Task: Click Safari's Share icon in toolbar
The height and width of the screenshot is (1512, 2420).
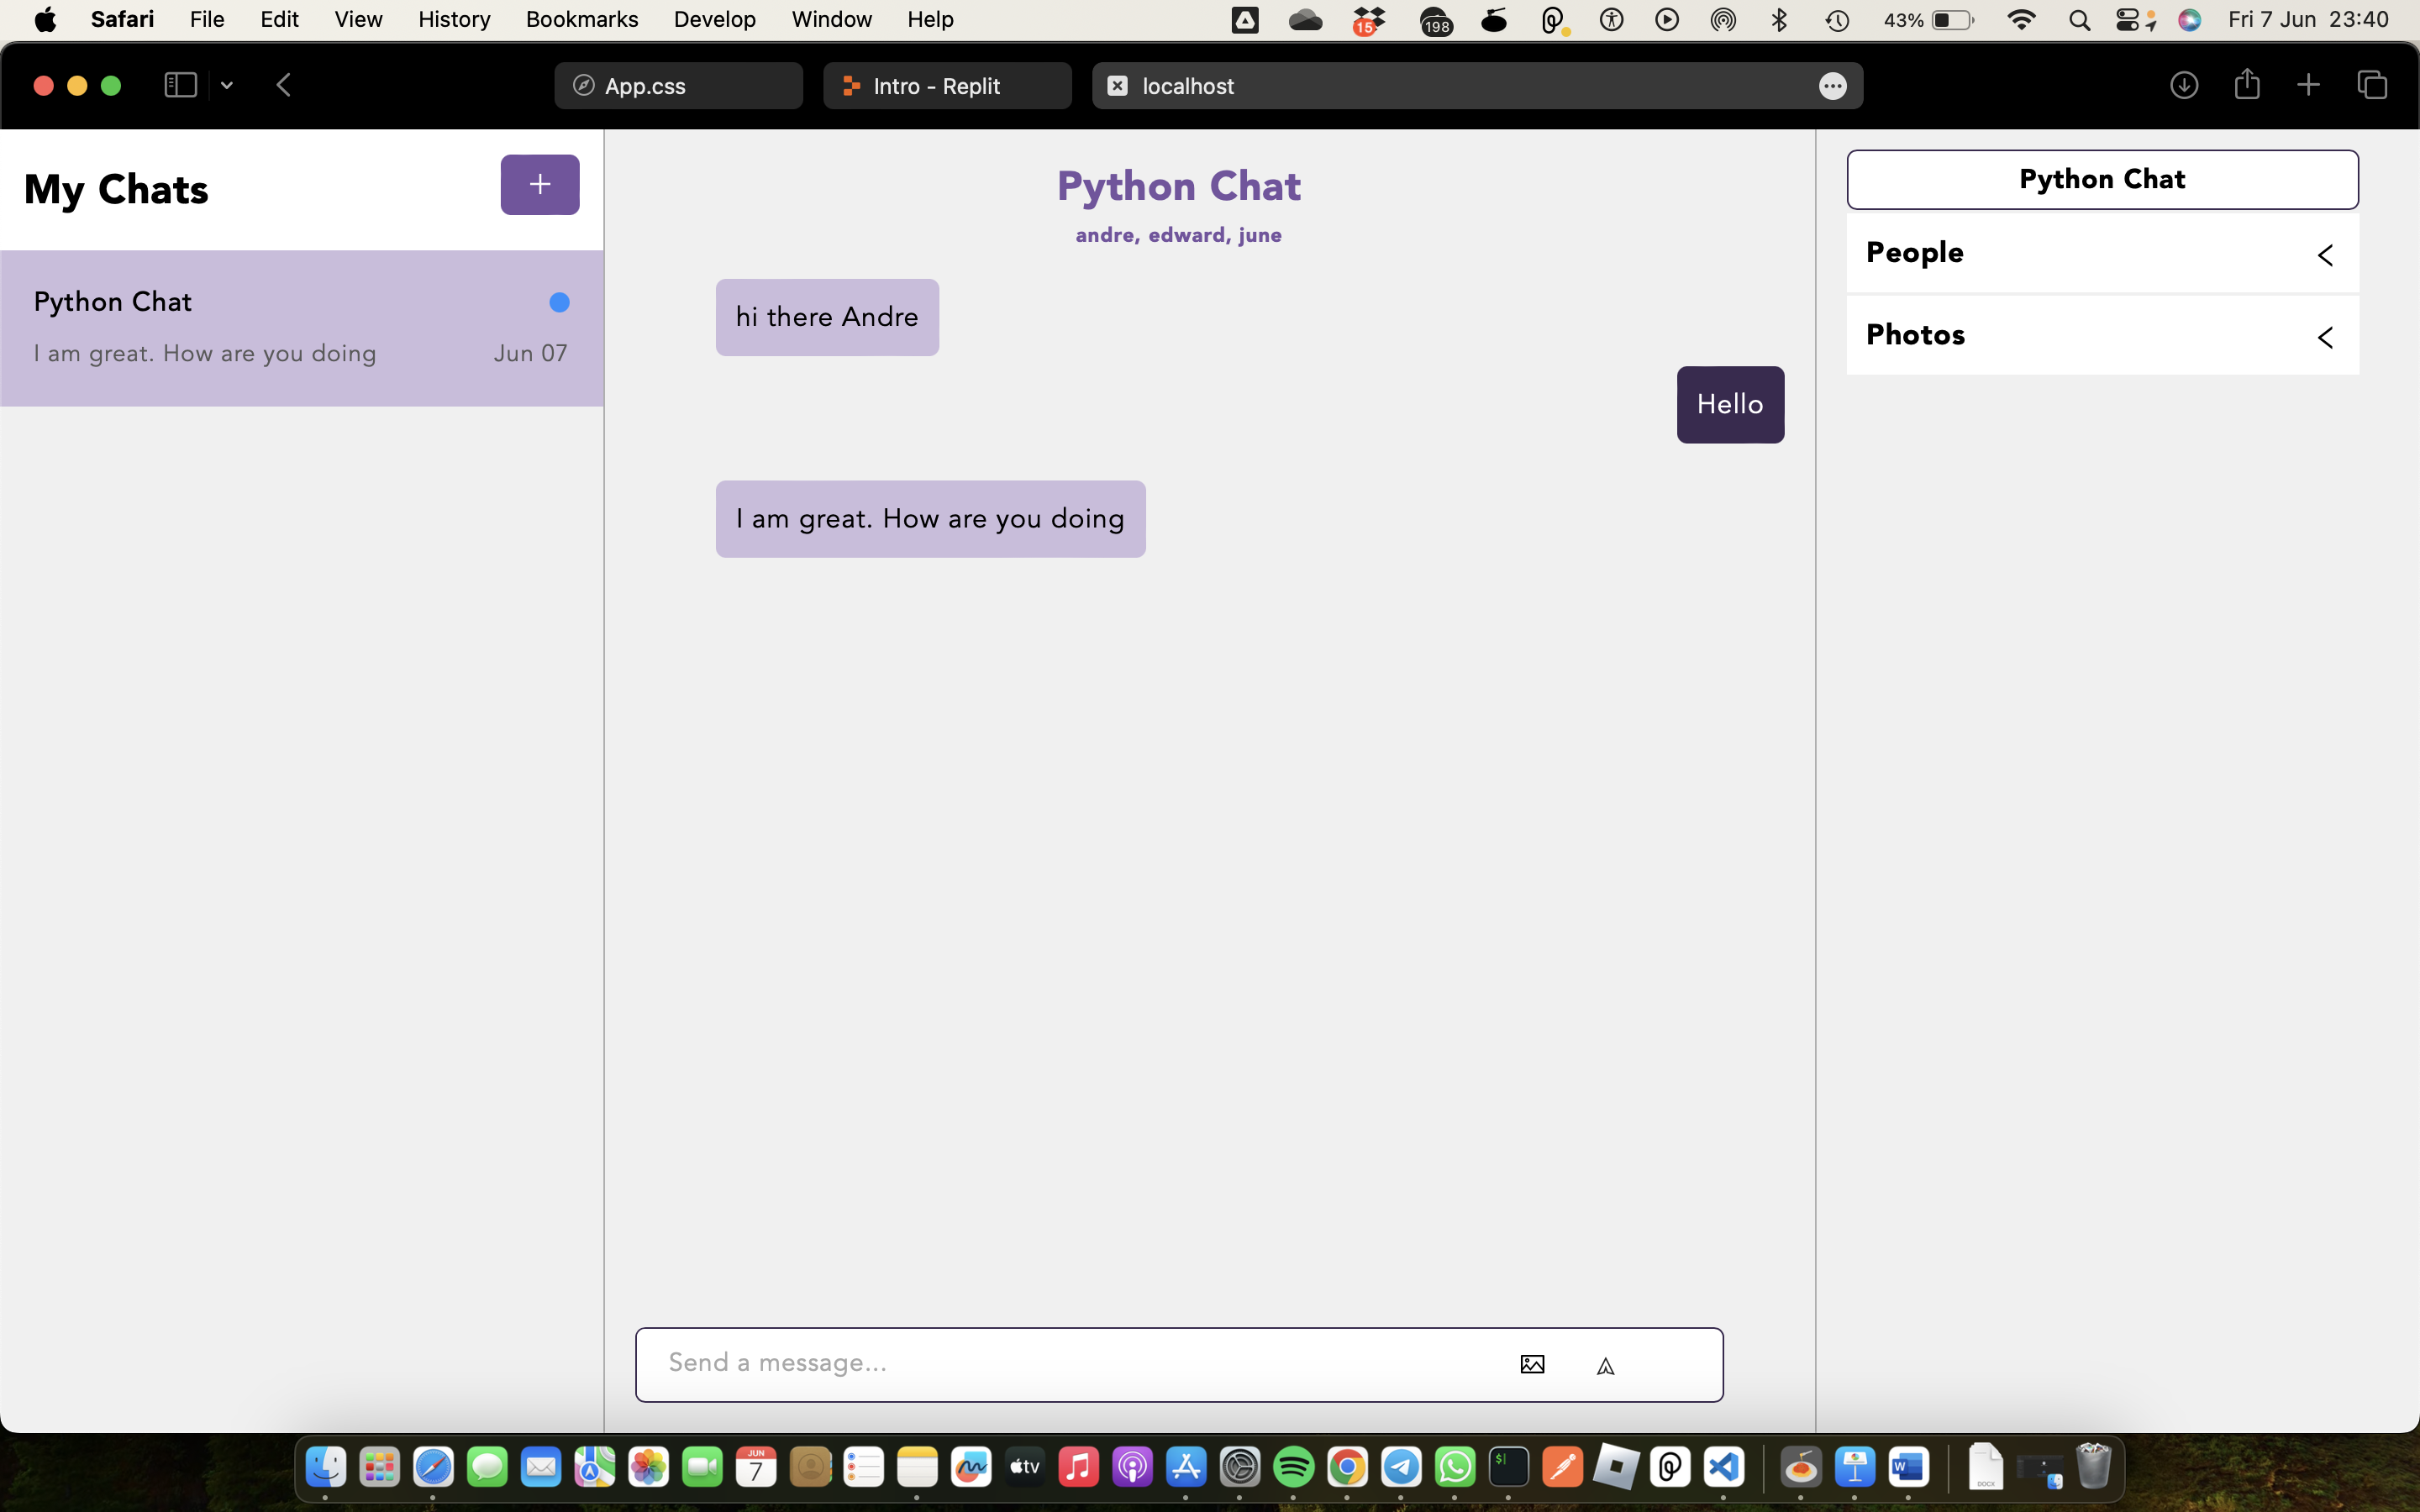Action: pyautogui.click(x=2246, y=85)
